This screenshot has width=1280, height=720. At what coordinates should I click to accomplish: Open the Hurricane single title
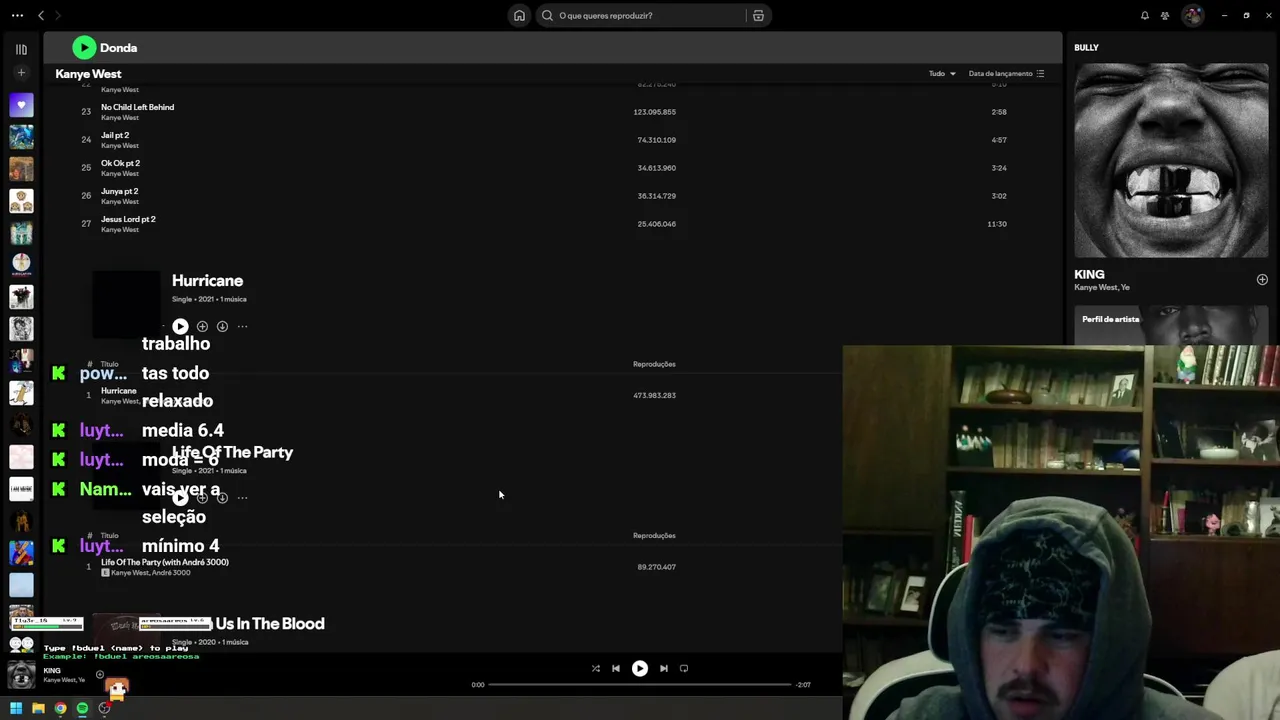point(207,281)
